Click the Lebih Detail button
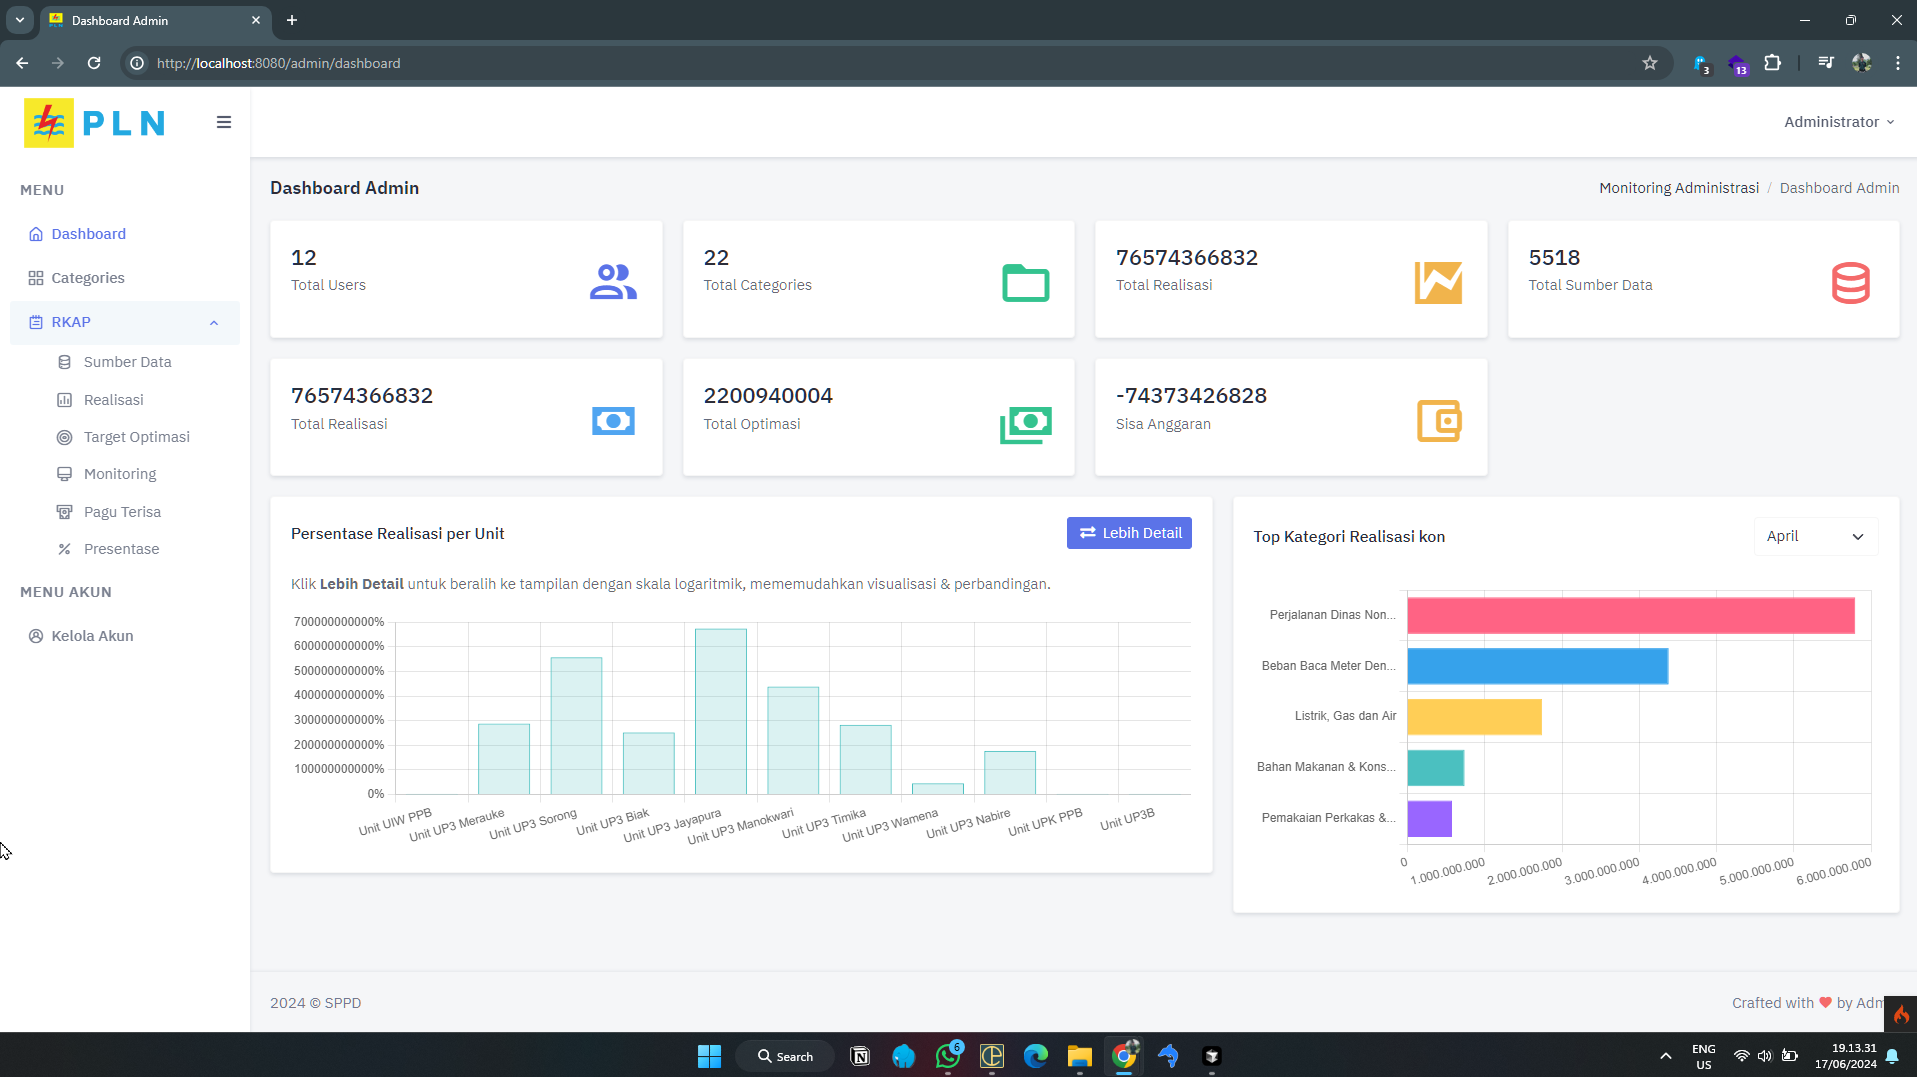This screenshot has width=1917, height=1077. pyautogui.click(x=1129, y=533)
